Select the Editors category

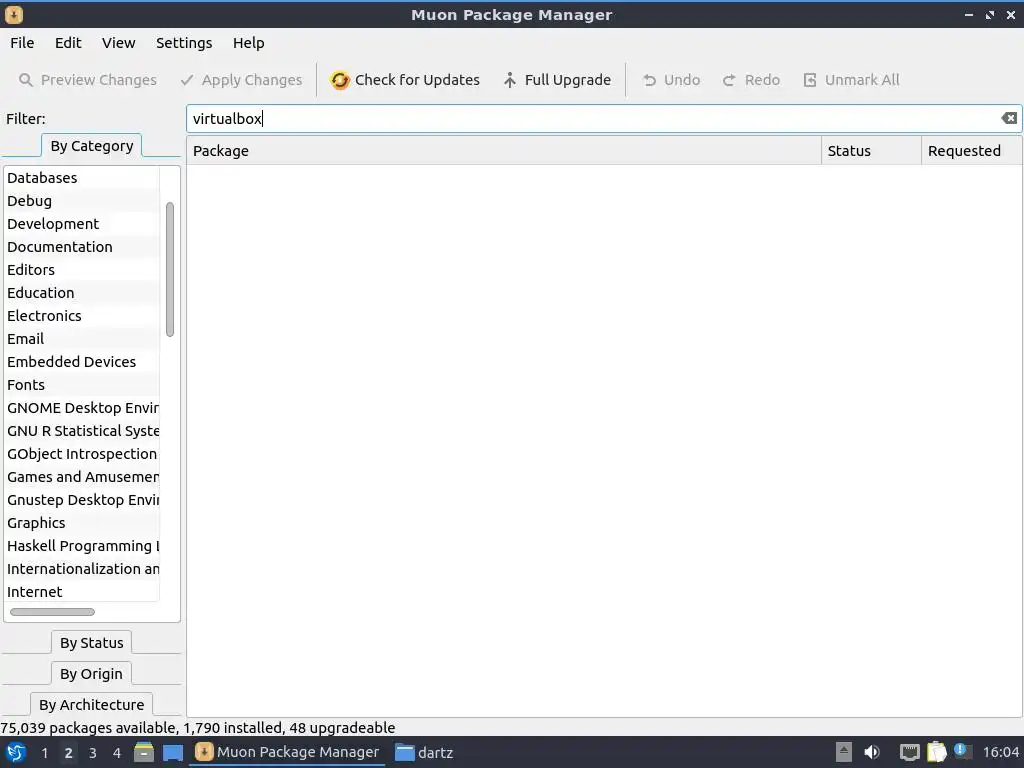[82, 270]
